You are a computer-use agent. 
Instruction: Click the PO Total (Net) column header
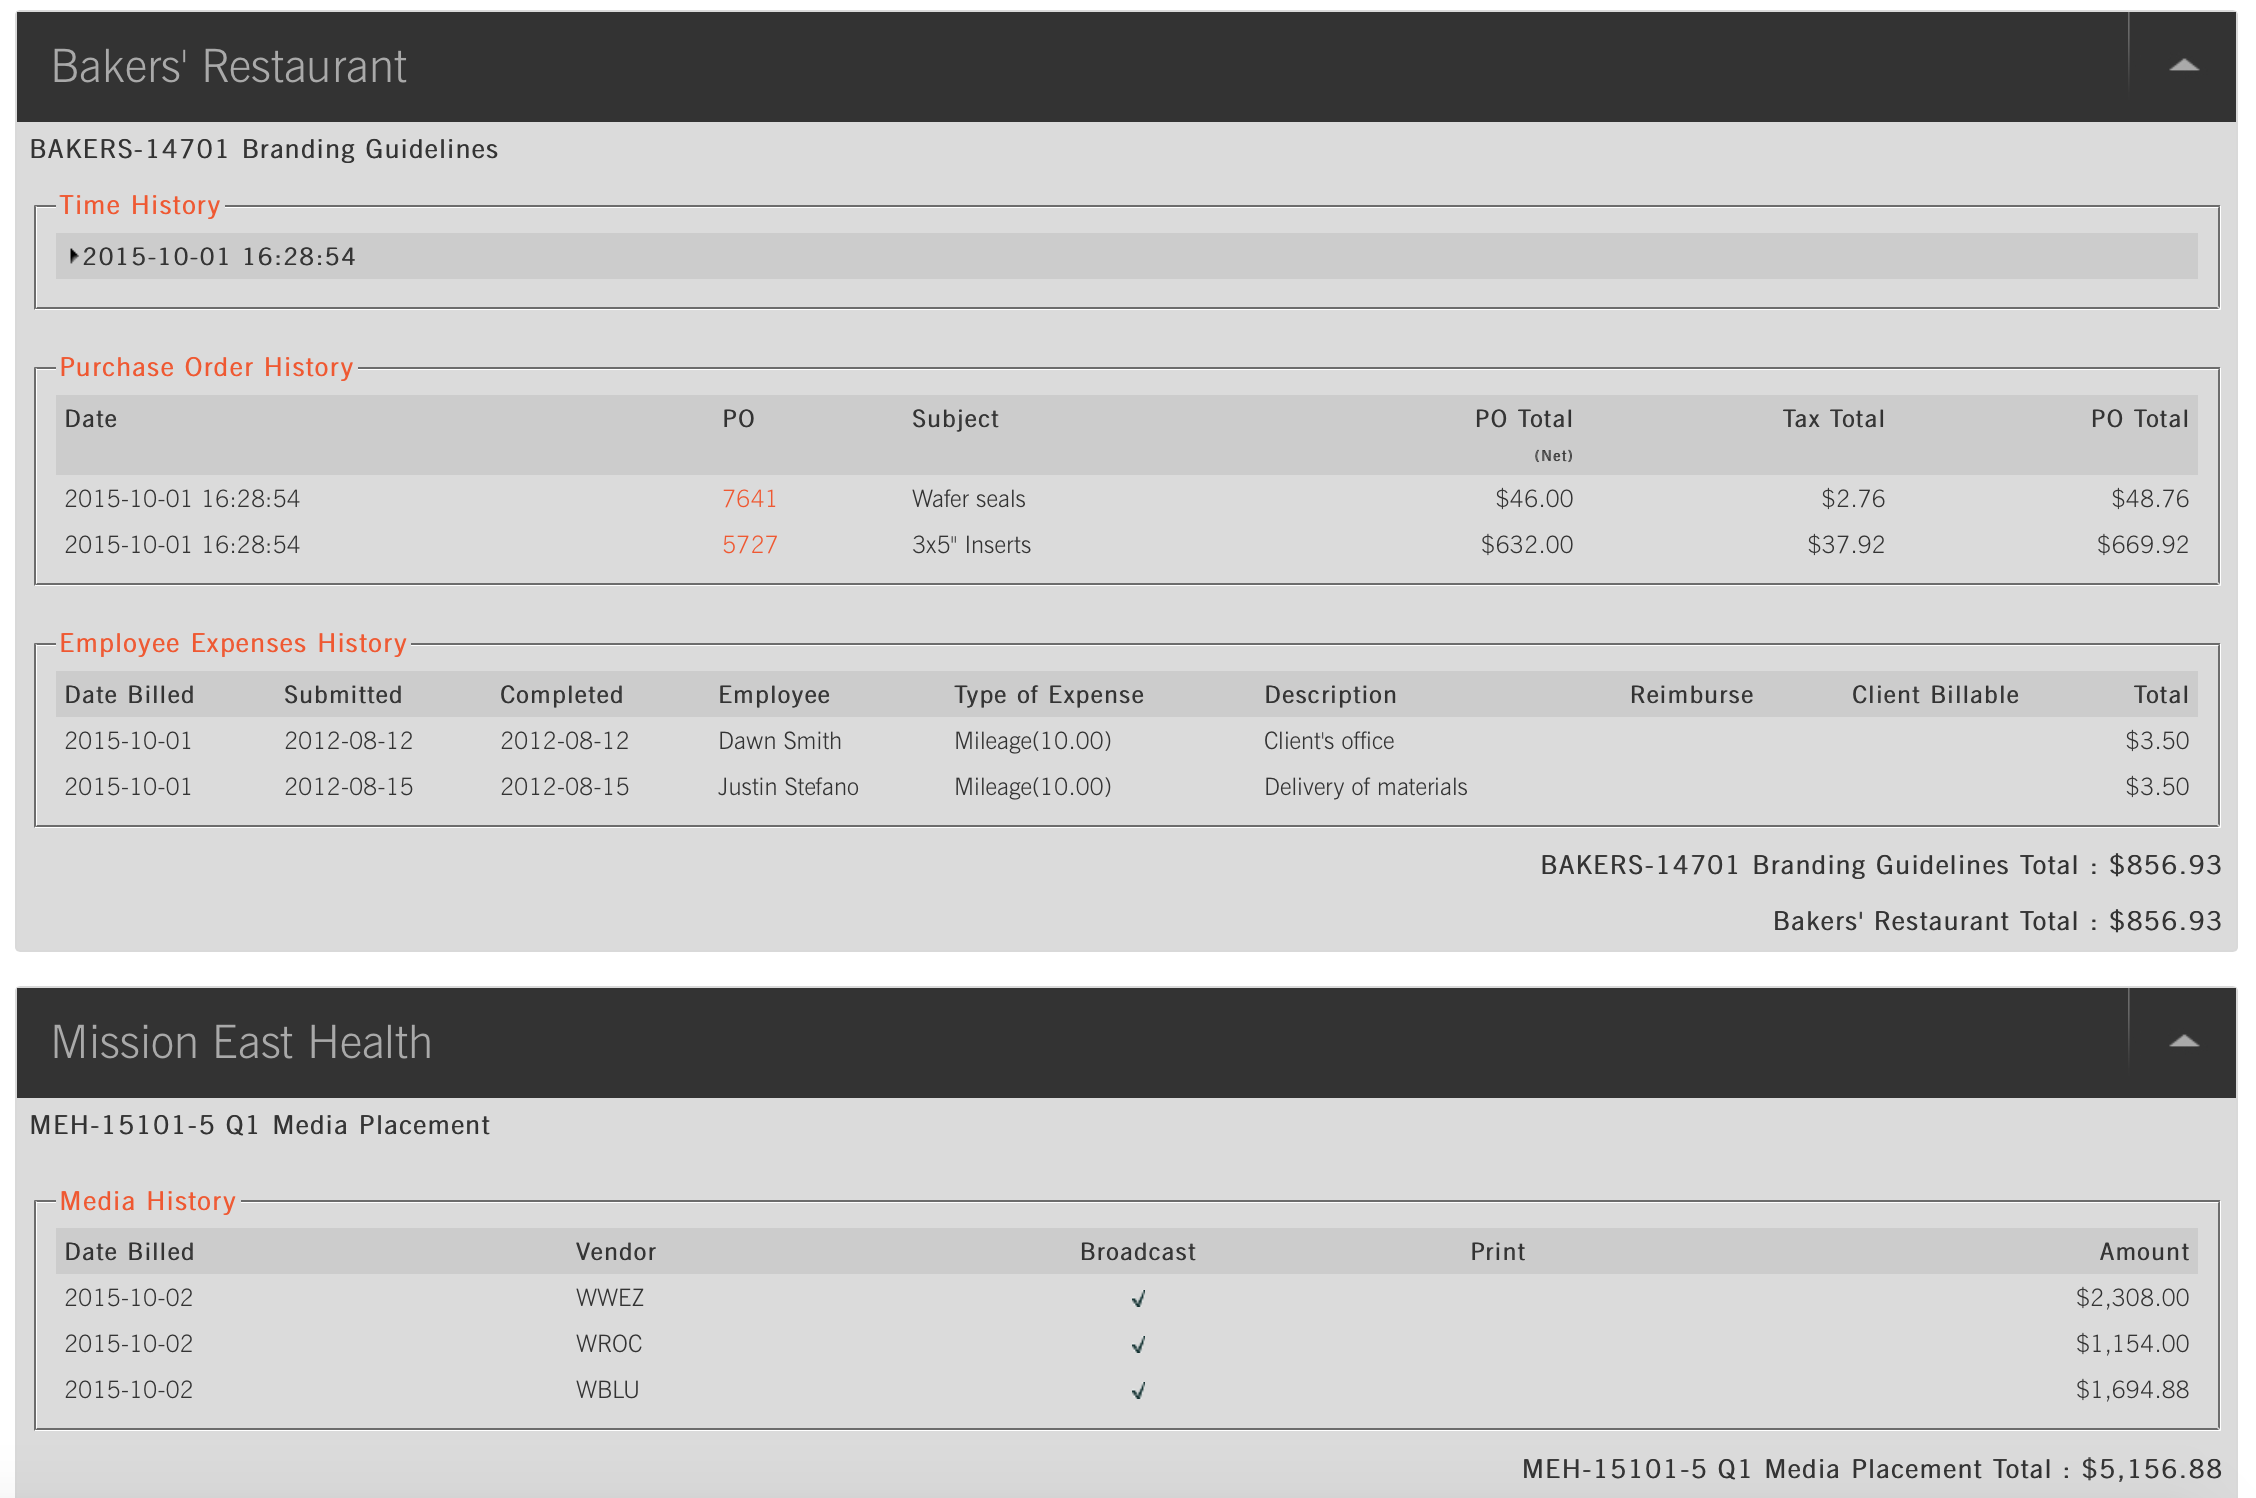pyautogui.click(x=1524, y=434)
